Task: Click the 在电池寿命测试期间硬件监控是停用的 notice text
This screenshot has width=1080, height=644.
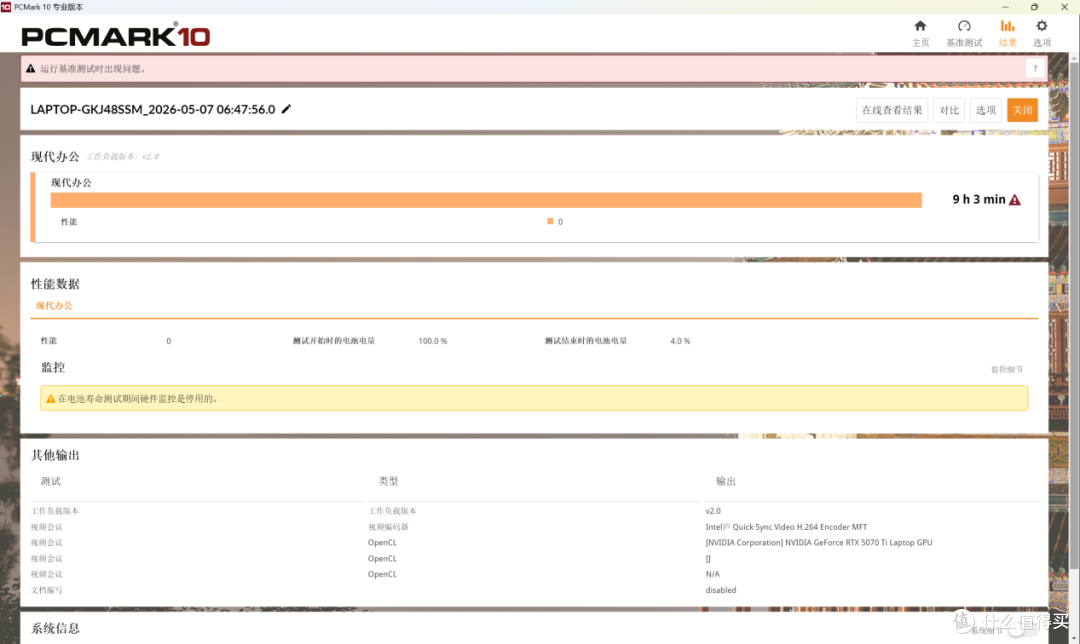Action: tap(137, 399)
